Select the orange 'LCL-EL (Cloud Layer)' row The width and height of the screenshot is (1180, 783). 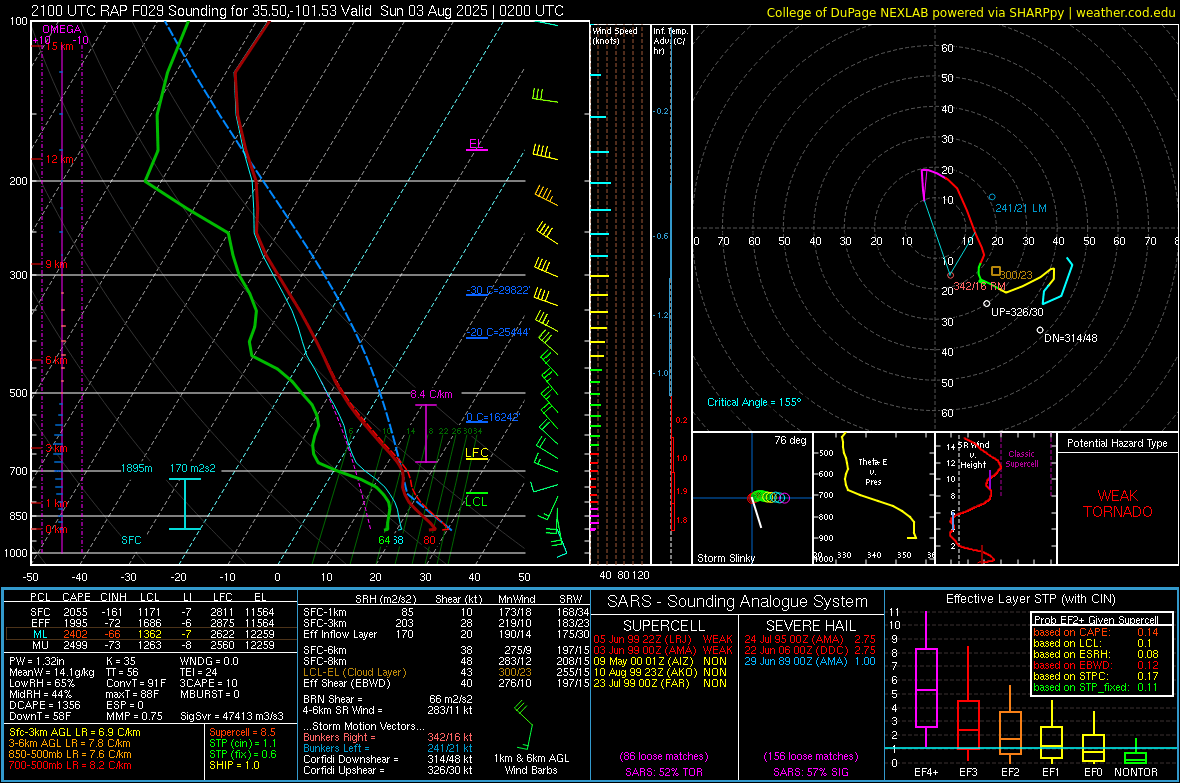446,672
